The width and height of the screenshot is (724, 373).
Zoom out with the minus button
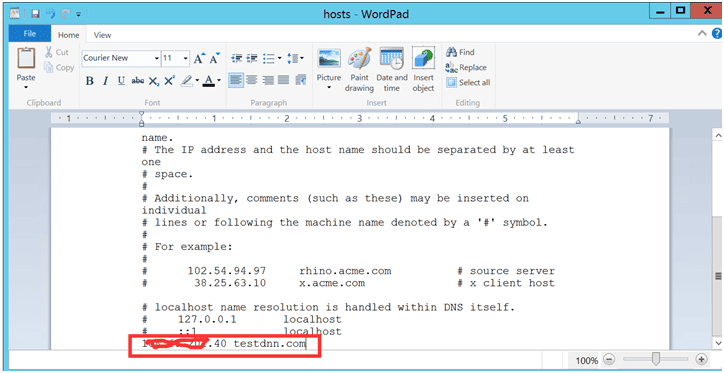[x=609, y=359]
